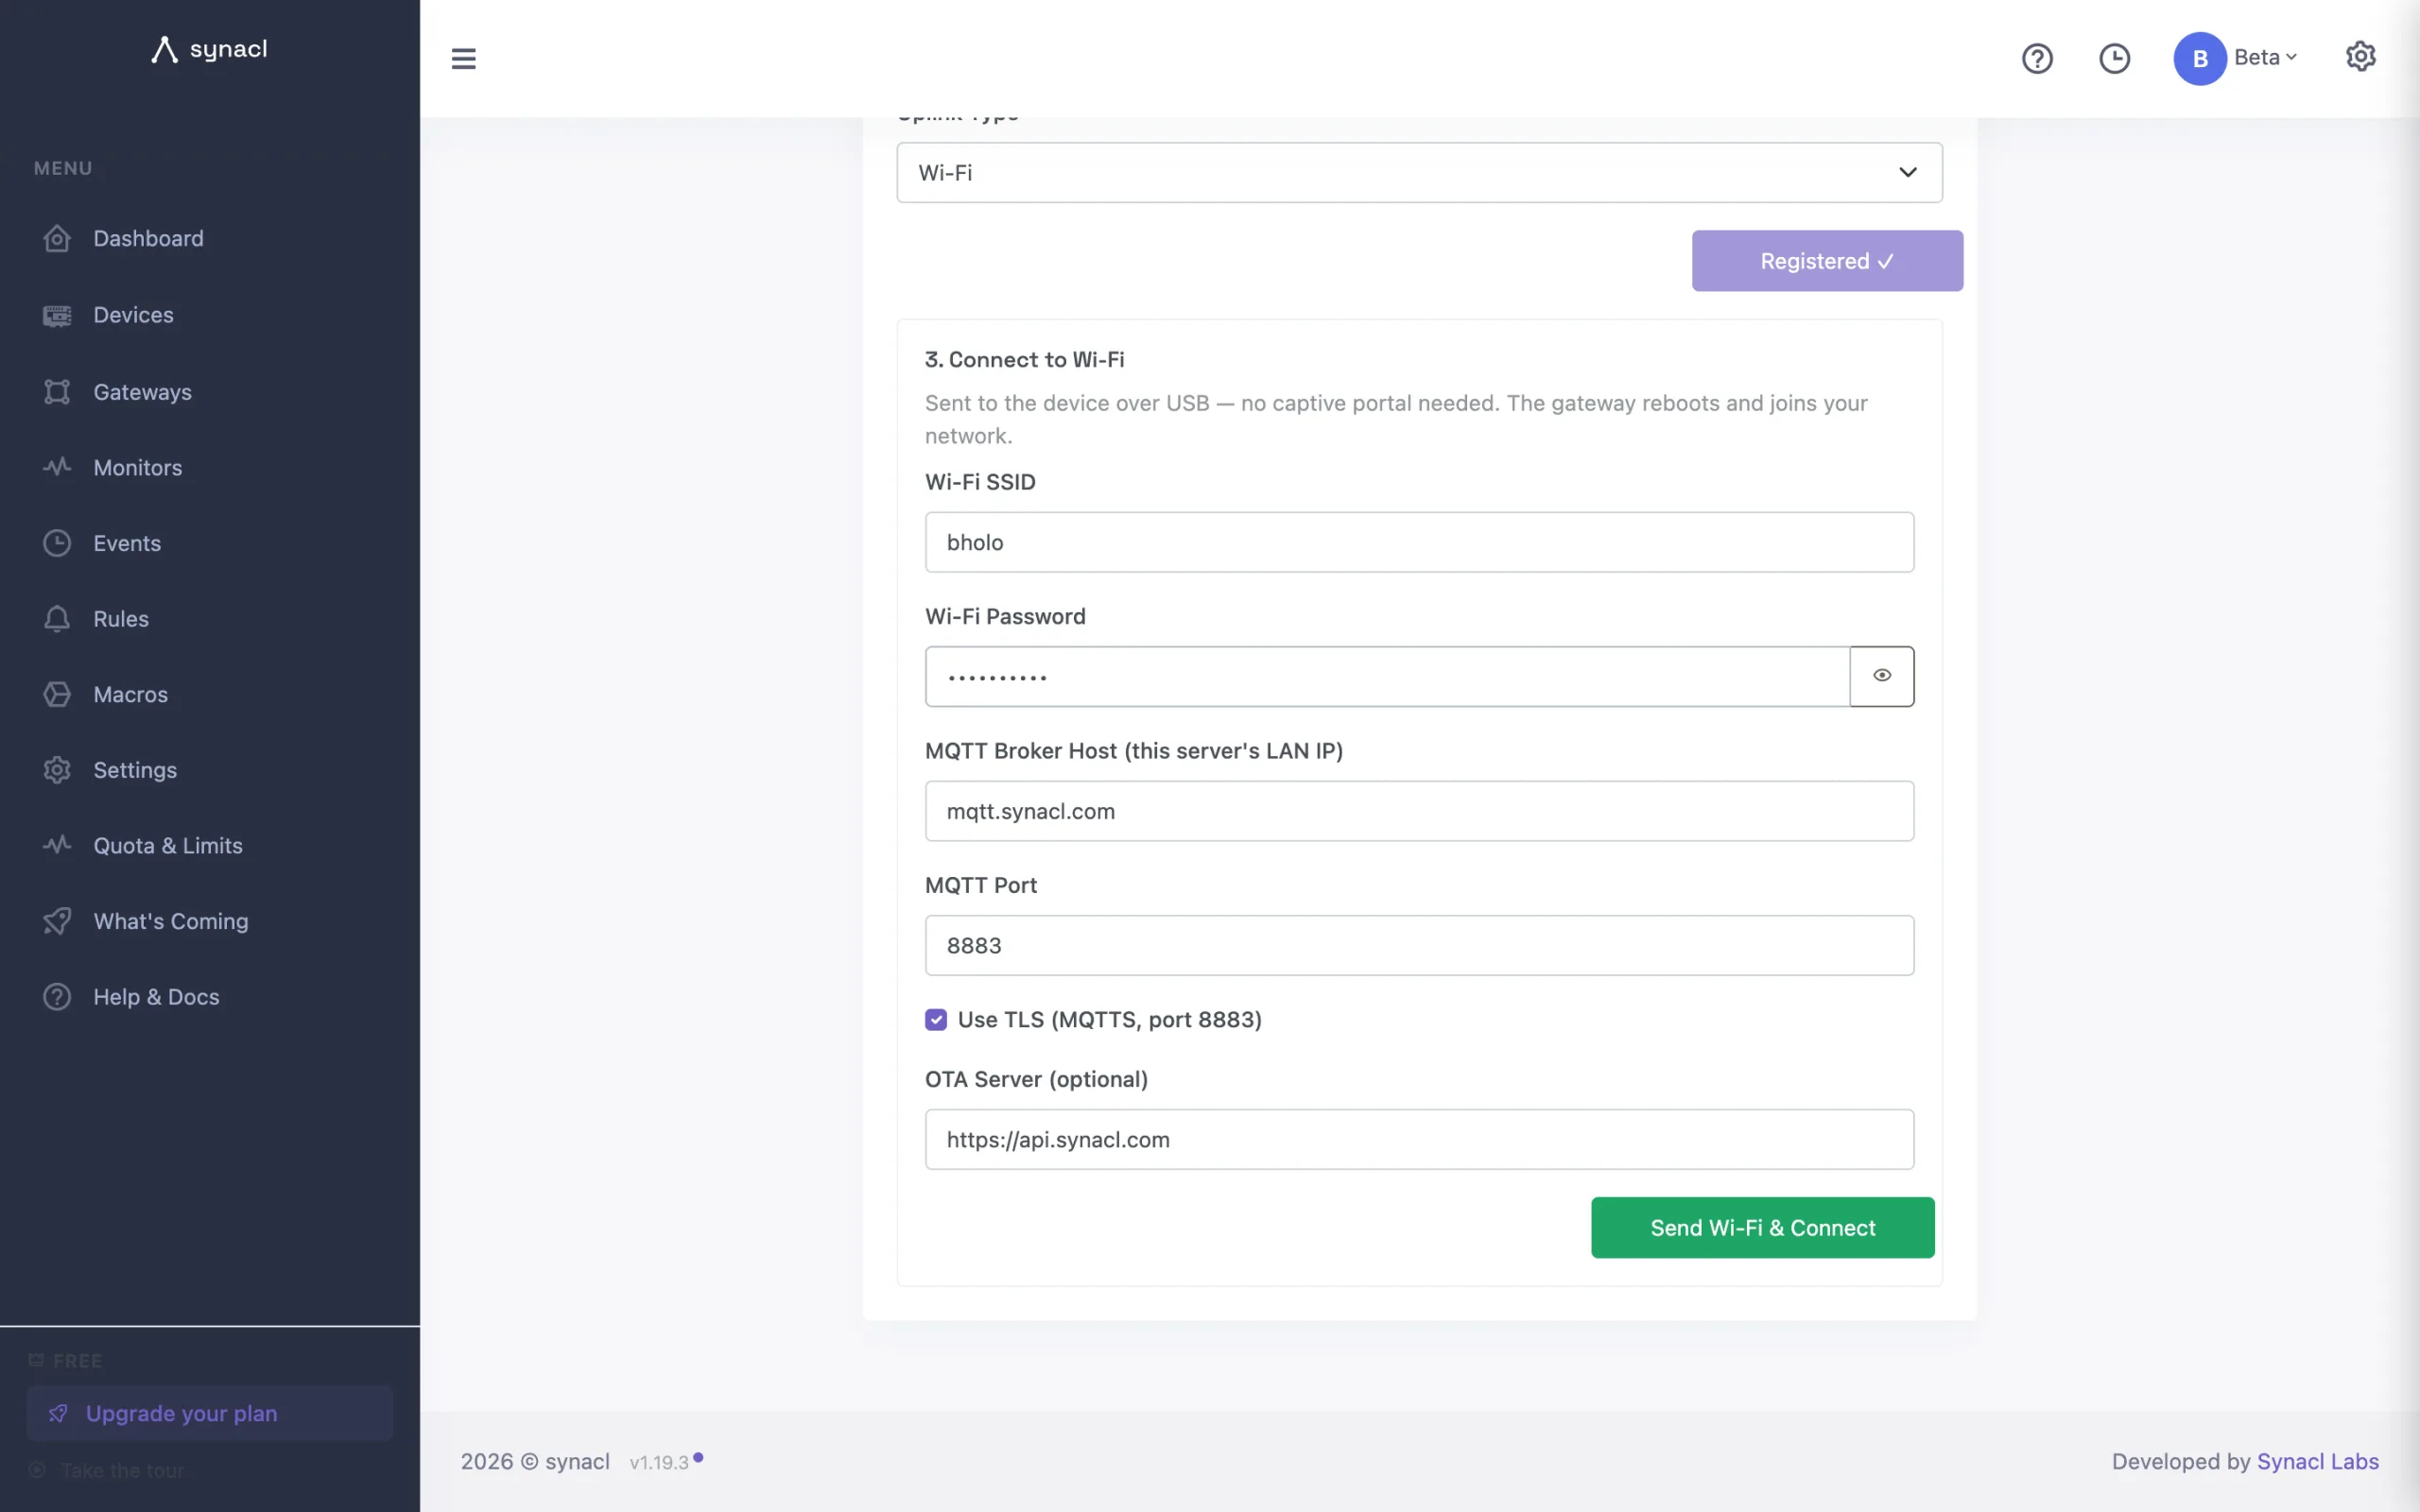Image resolution: width=2420 pixels, height=1512 pixels.
Task: Click the Wi-Fi Password input field
Action: point(1387,676)
